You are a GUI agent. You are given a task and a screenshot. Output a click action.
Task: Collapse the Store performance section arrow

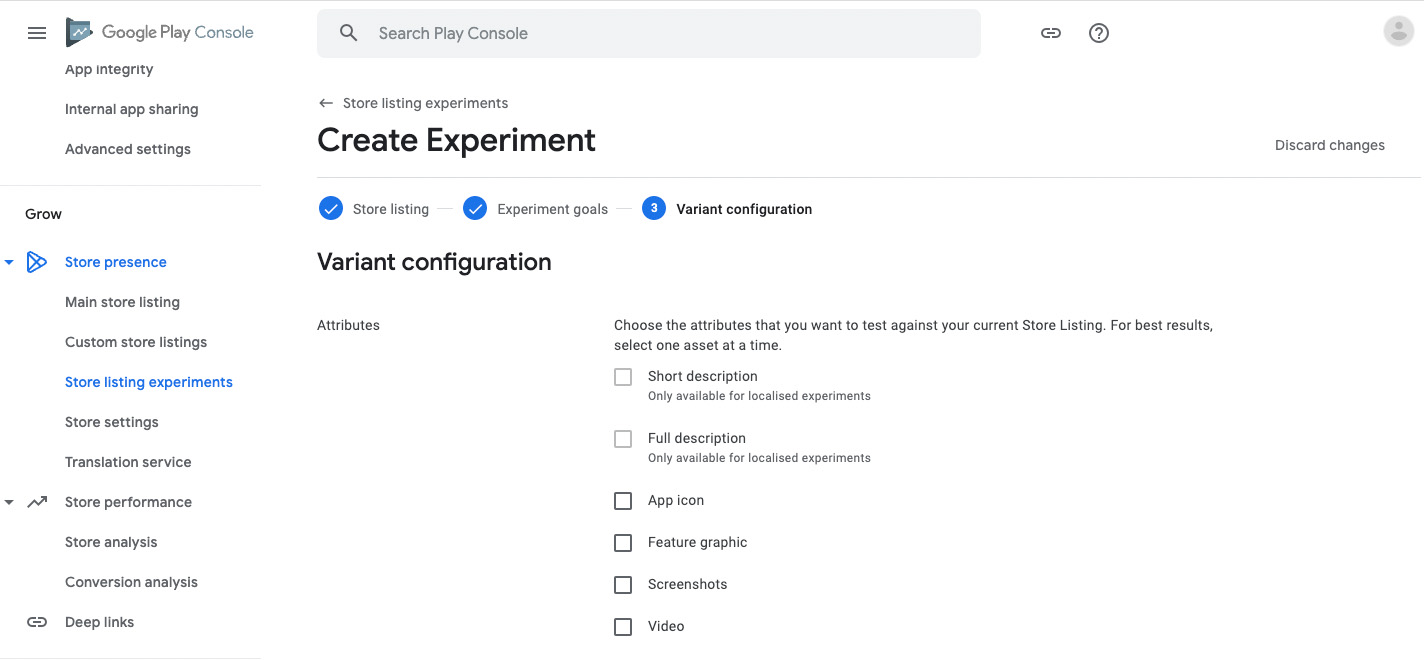9,502
